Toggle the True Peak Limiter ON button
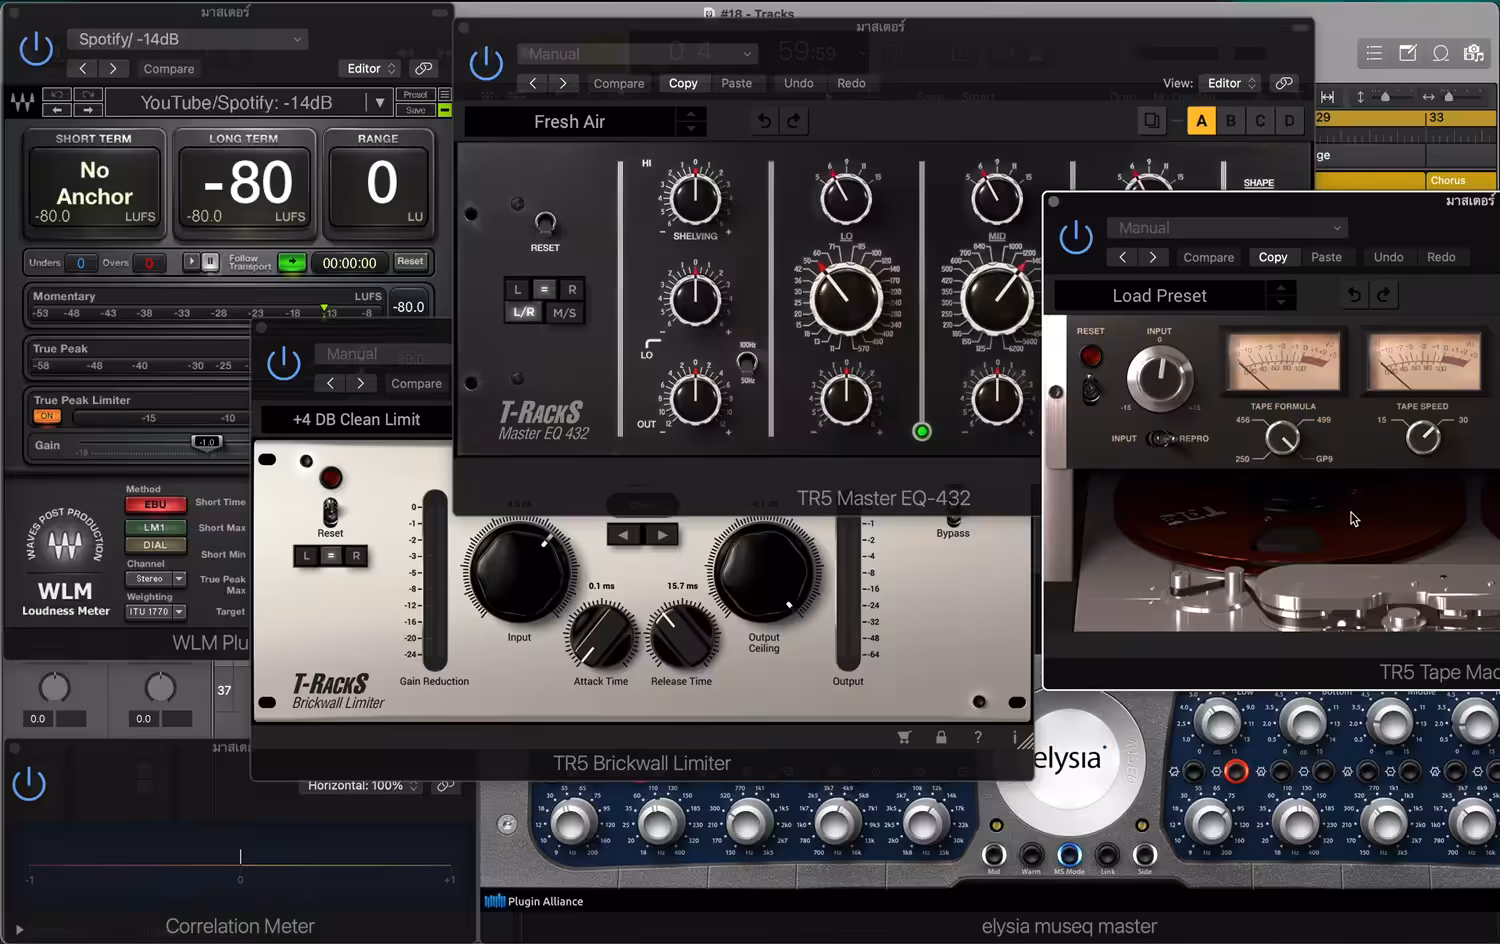Viewport: 1500px width, 944px height. [x=47, y=417]
